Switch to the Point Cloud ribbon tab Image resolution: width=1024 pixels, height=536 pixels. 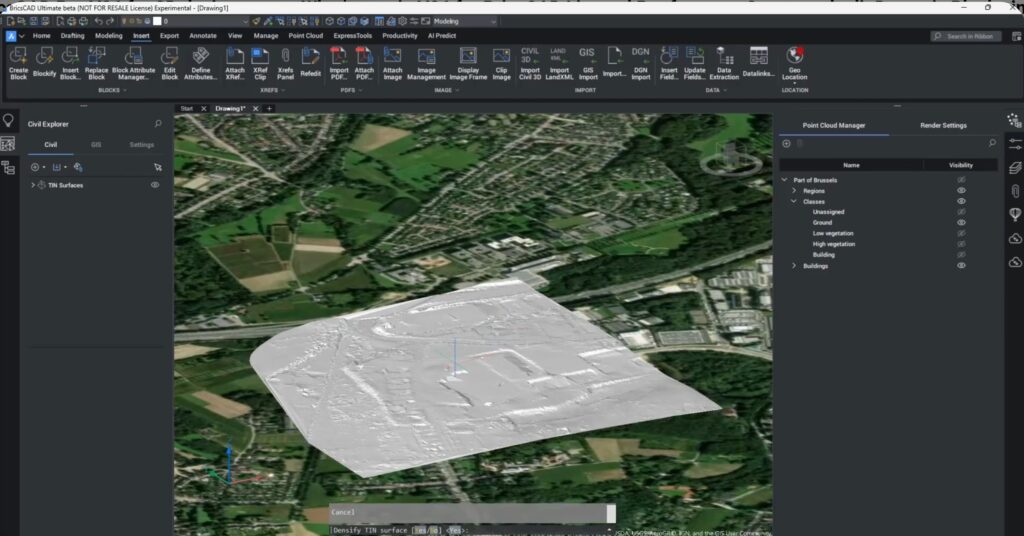306,36
